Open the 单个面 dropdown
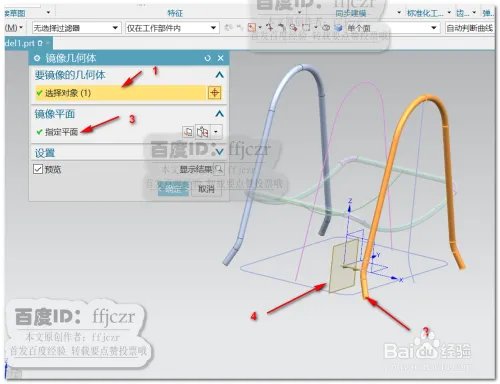 393,28
